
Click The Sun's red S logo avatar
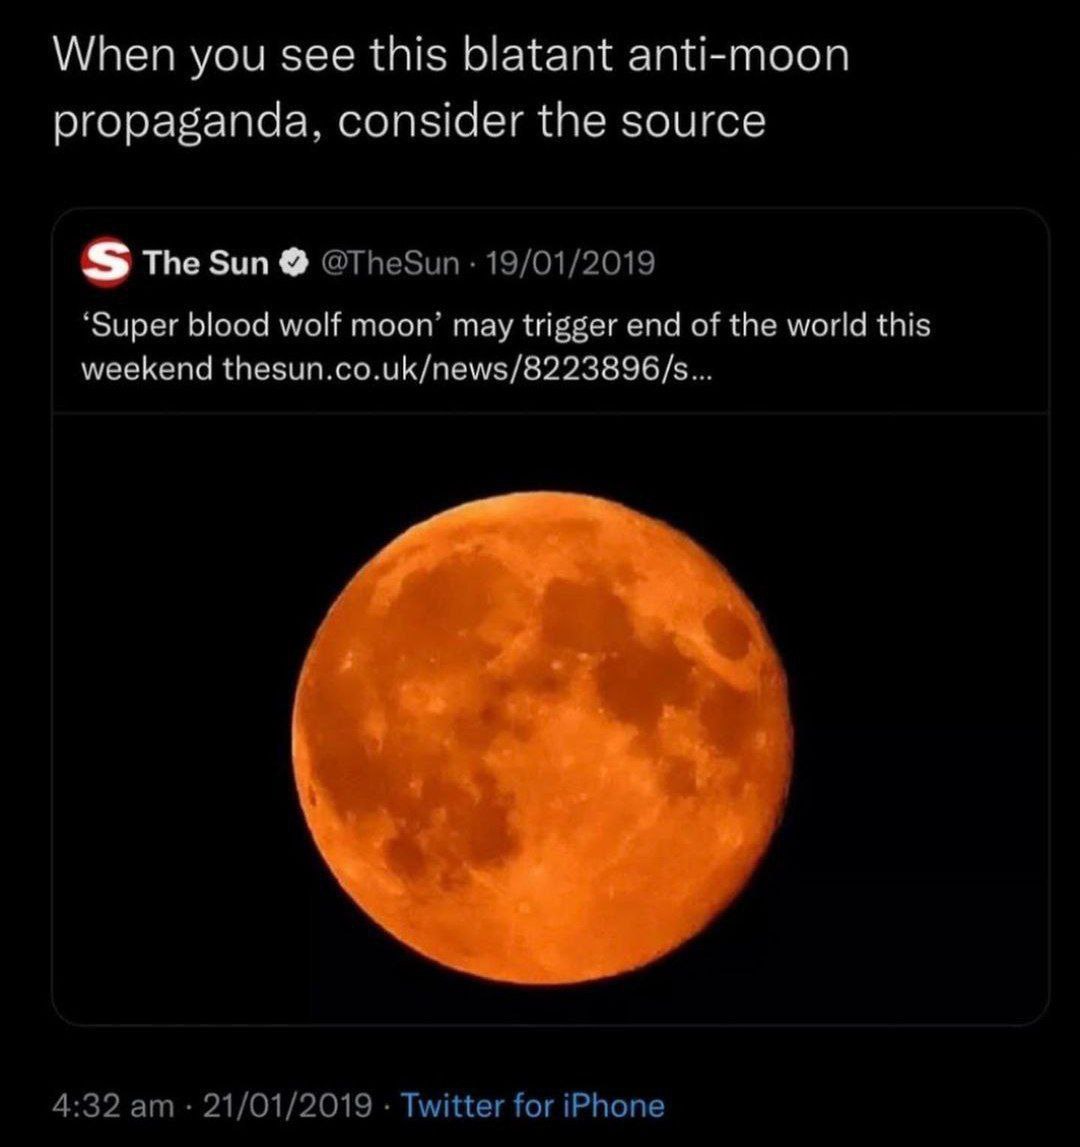[104, 263]
